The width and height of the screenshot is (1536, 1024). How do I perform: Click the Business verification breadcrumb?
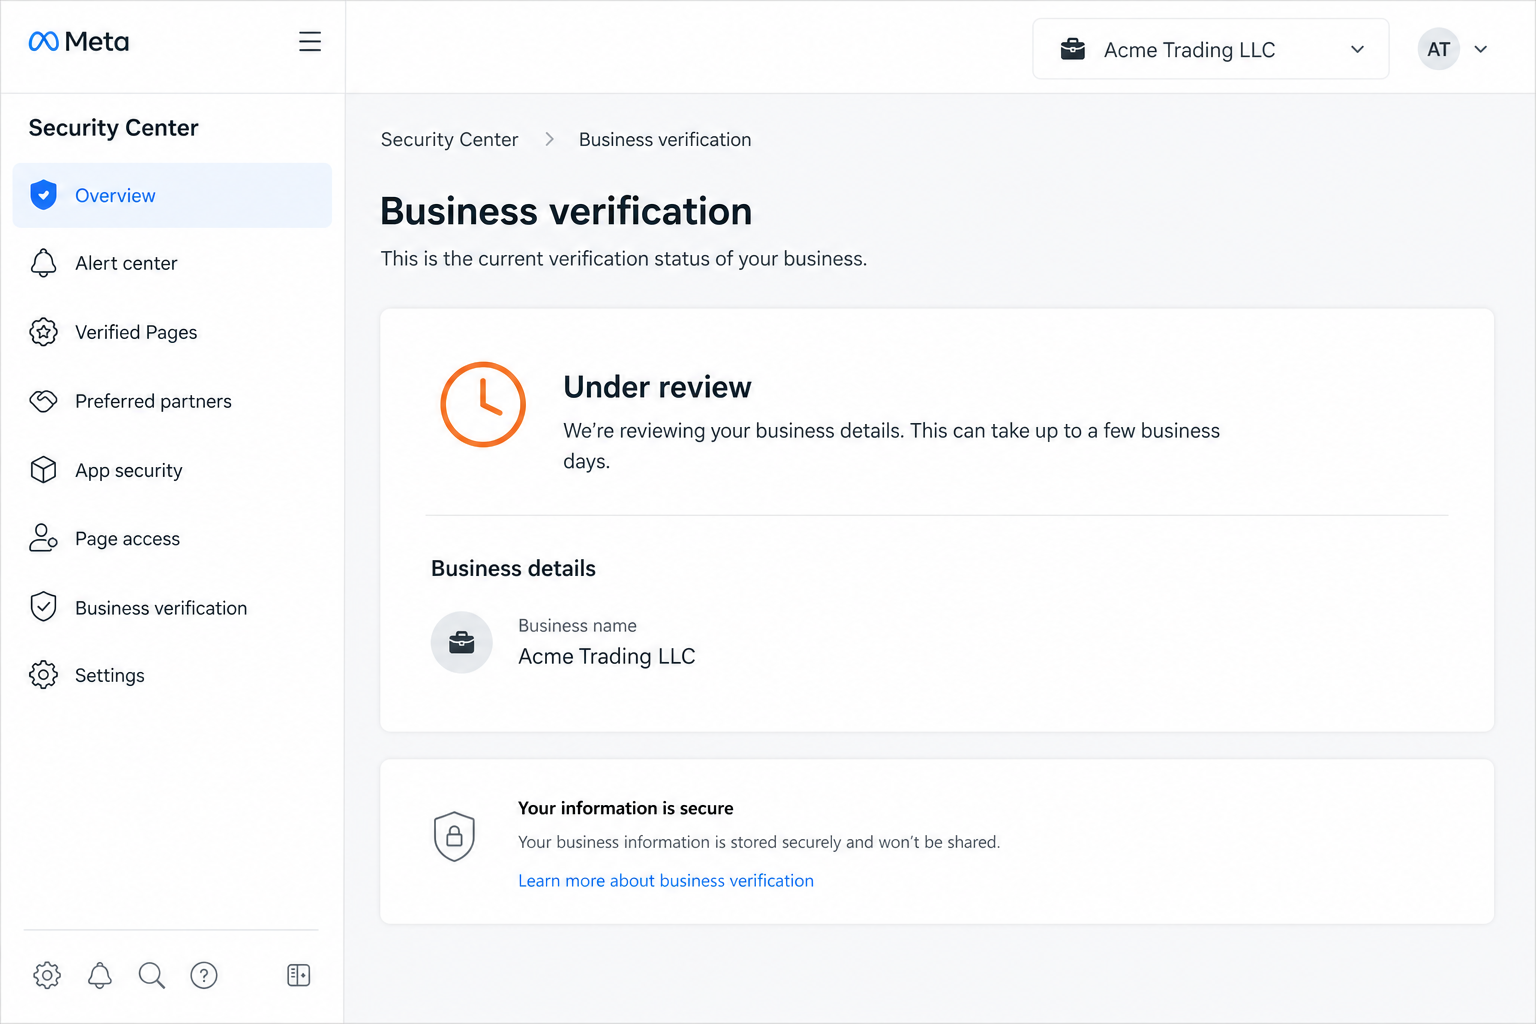click(665, 139)
